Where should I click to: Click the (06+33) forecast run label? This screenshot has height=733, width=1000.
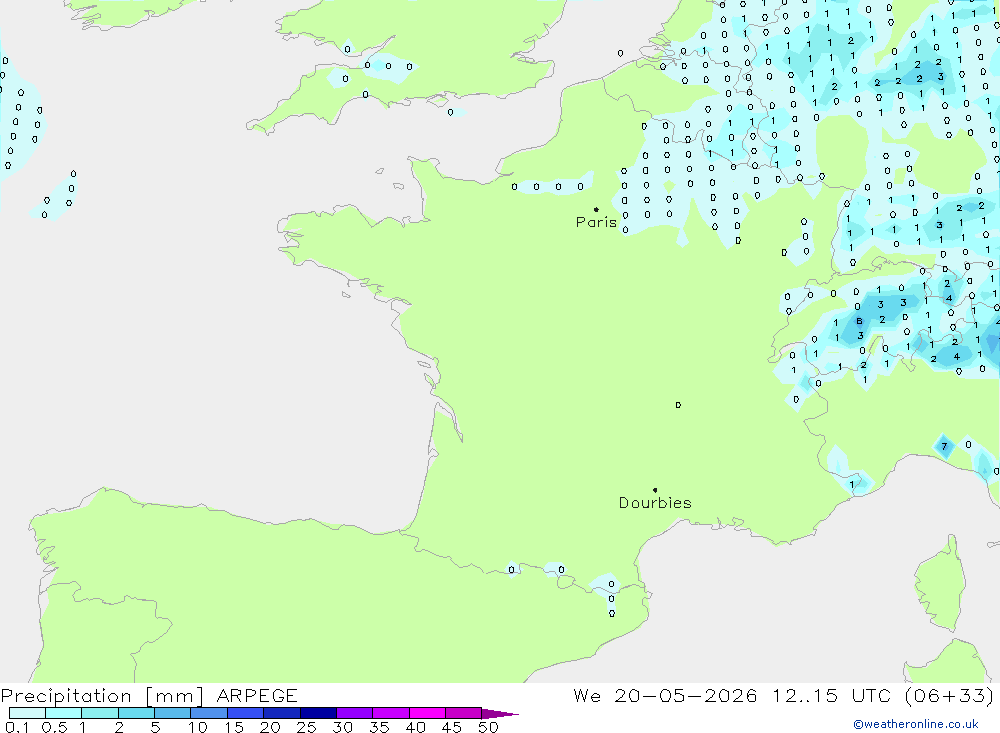[949, 695]
